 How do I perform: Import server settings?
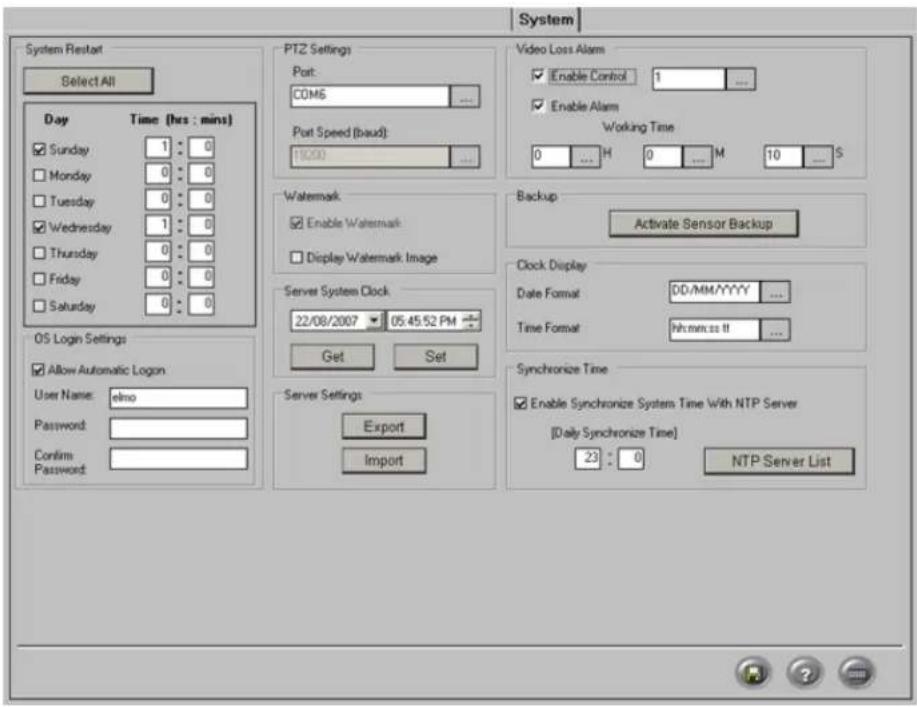(x=384, y=461)
